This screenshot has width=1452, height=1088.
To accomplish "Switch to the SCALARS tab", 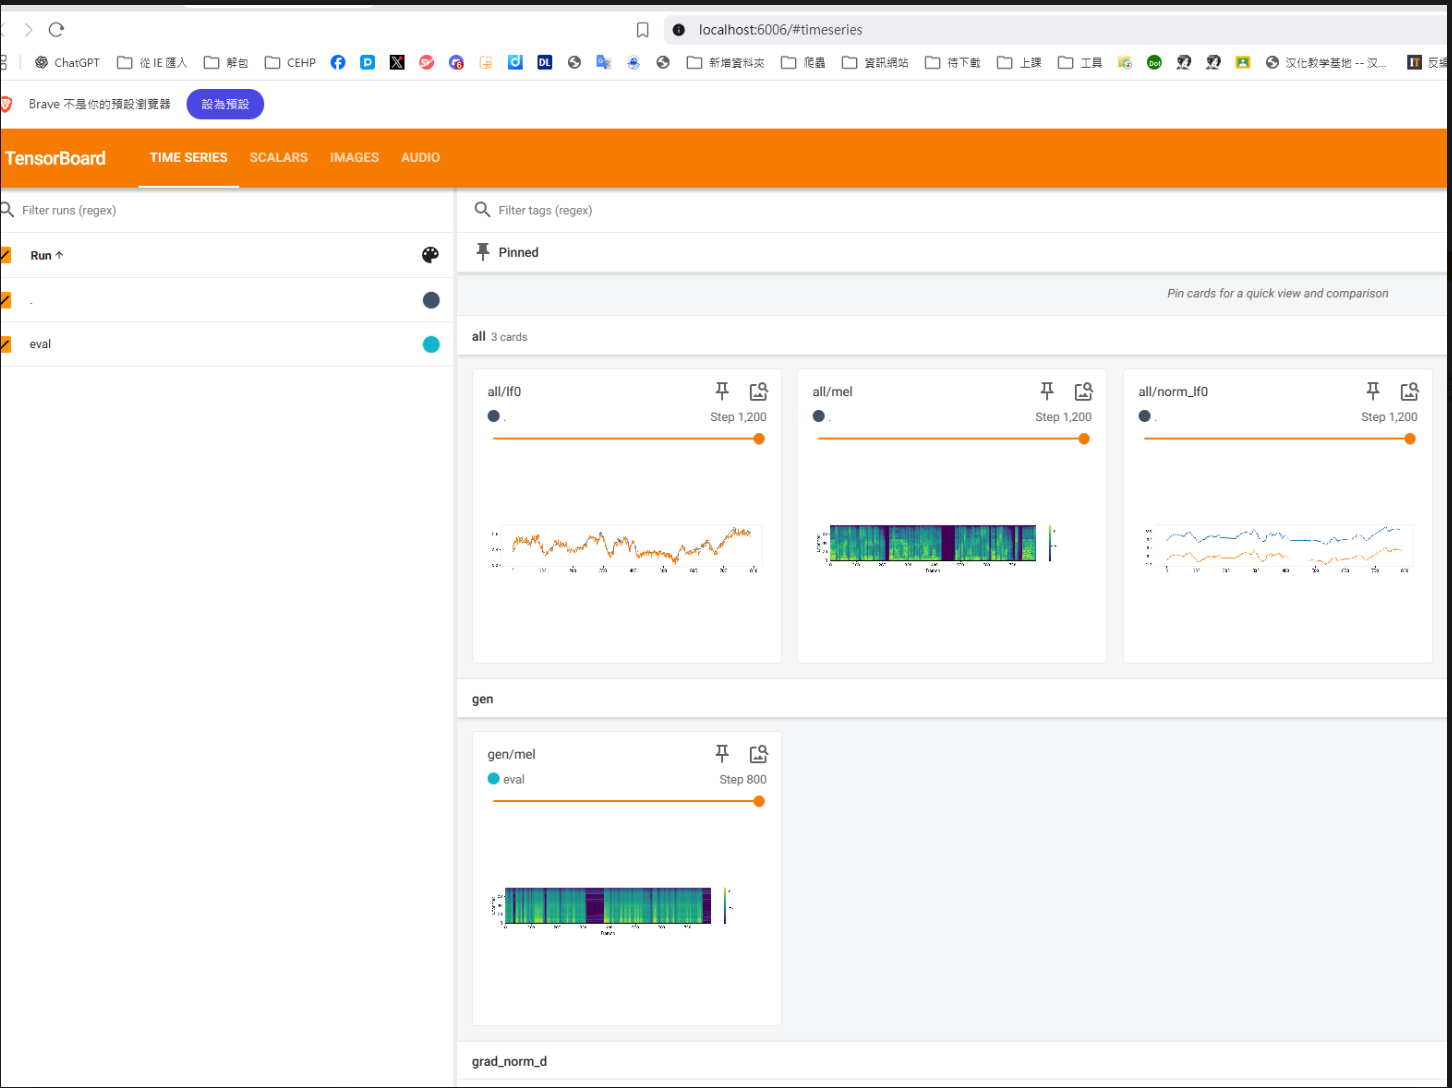I will (278, 158).
